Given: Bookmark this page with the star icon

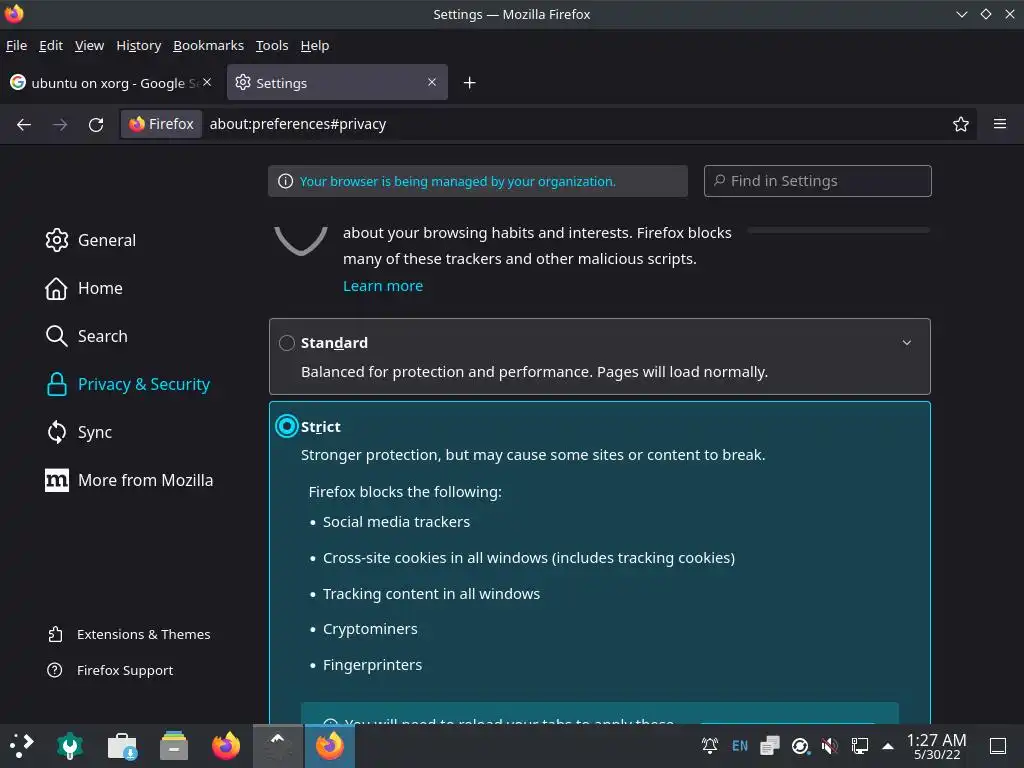Looking at the screenshot, I should (960, 124).
